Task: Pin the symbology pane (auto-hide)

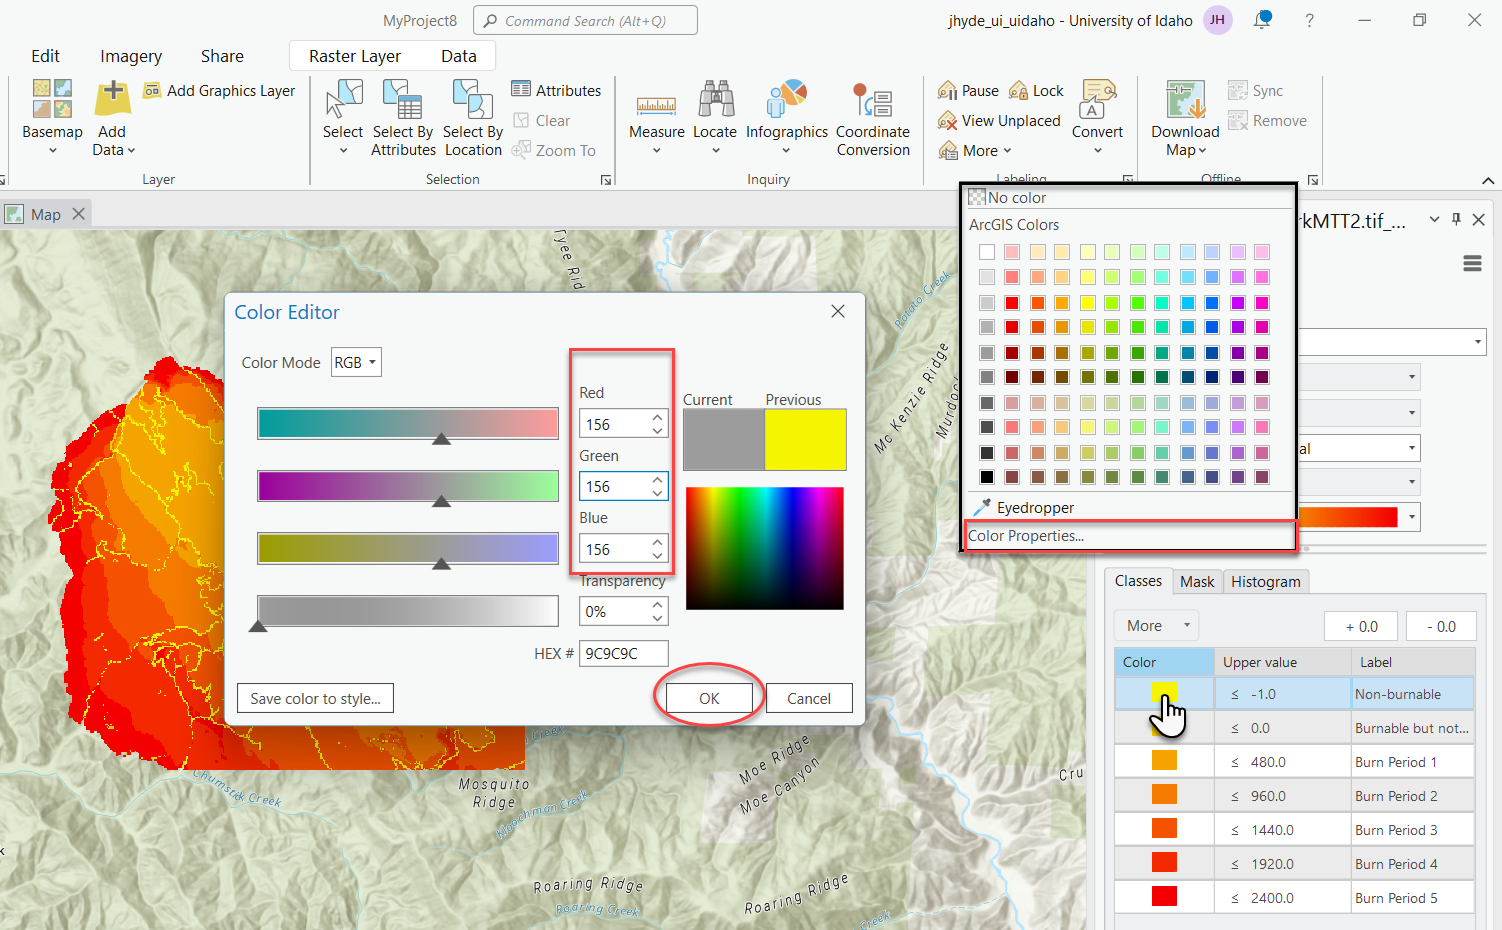Action: click(1456, 219)
